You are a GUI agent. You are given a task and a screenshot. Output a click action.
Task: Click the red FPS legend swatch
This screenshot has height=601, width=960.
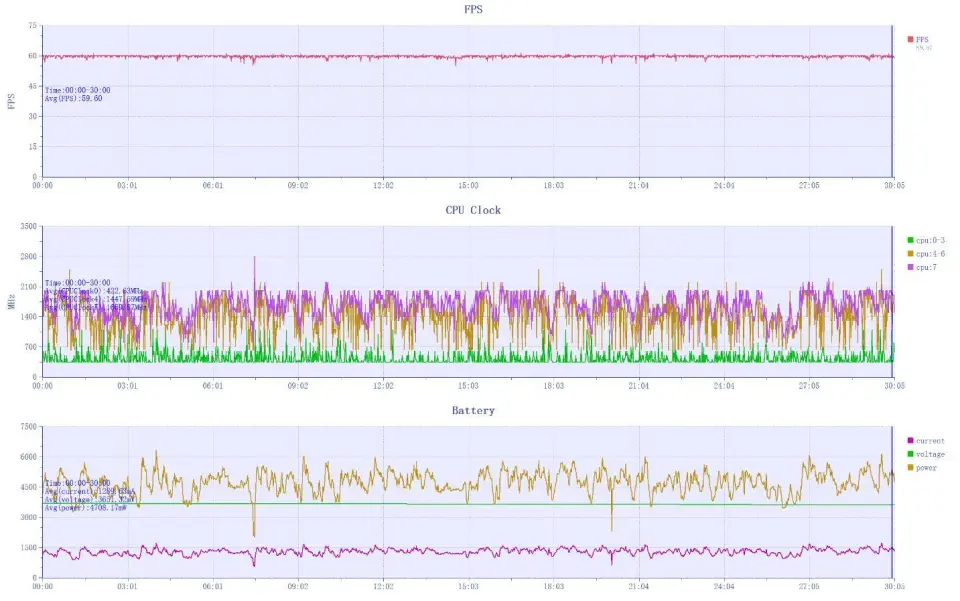(x=909, y=40)
